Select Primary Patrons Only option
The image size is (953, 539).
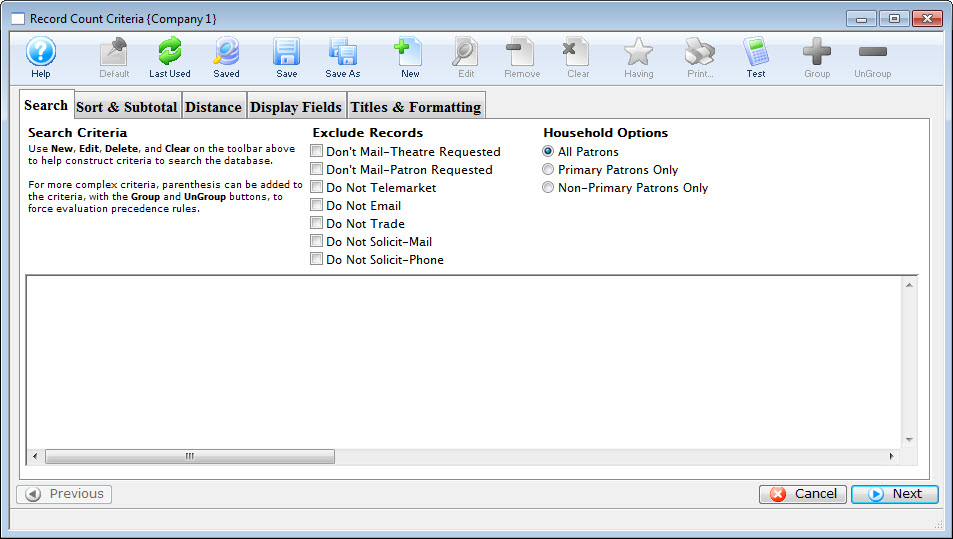(548, 170)
